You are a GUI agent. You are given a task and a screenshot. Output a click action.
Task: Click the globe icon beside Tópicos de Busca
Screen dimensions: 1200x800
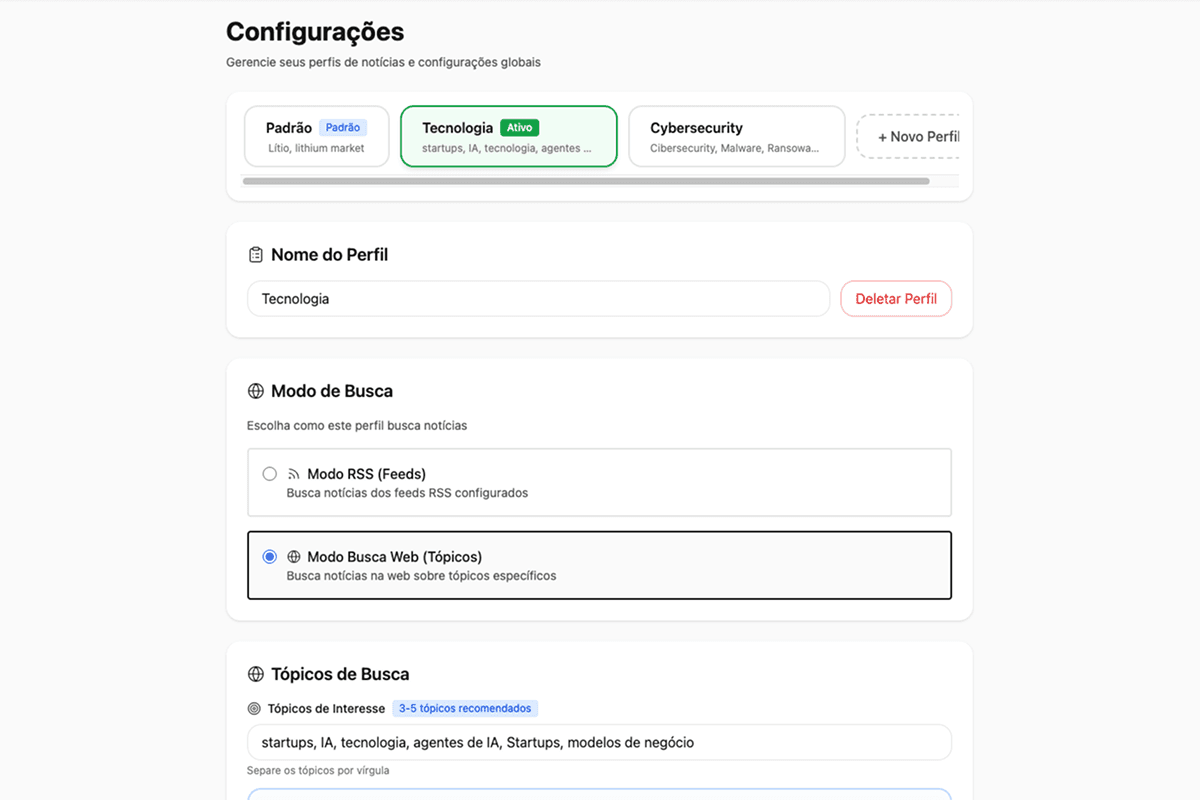tap(256, 674)
